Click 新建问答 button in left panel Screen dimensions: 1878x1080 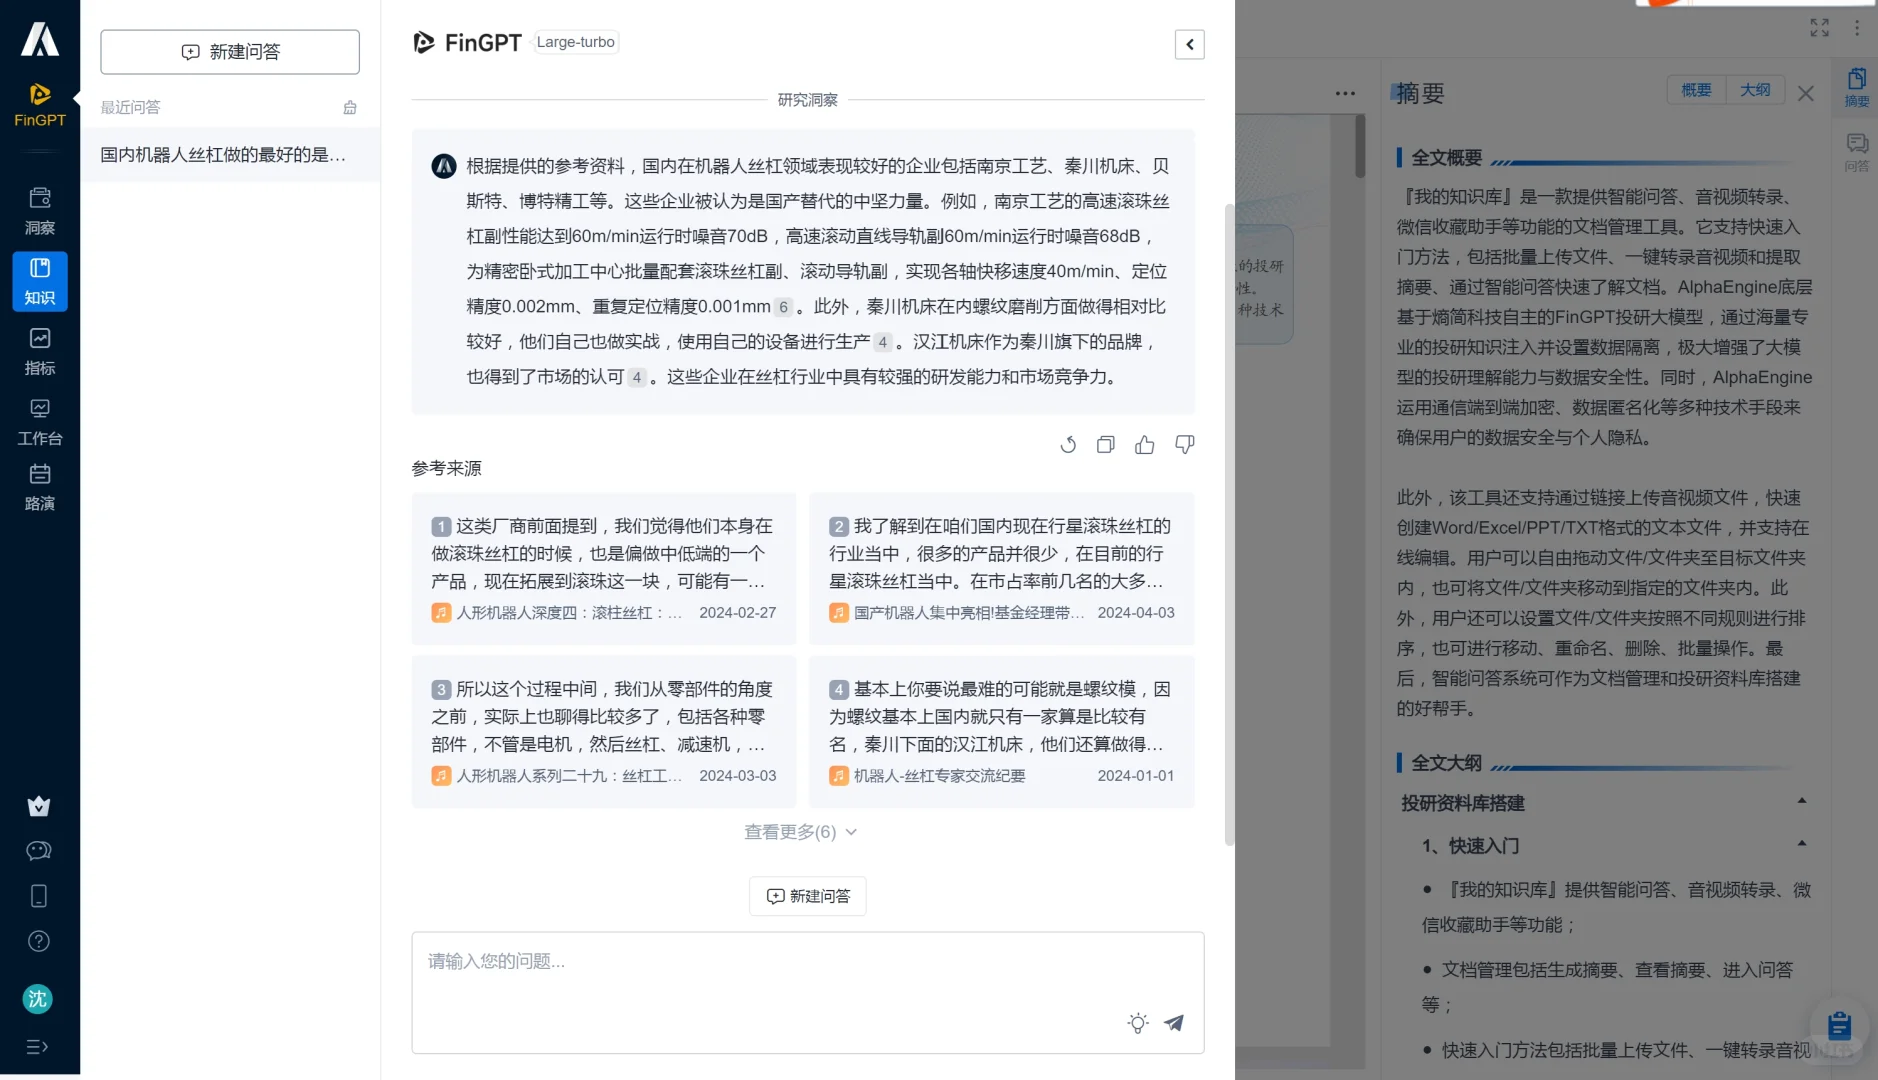coord(230,52)
